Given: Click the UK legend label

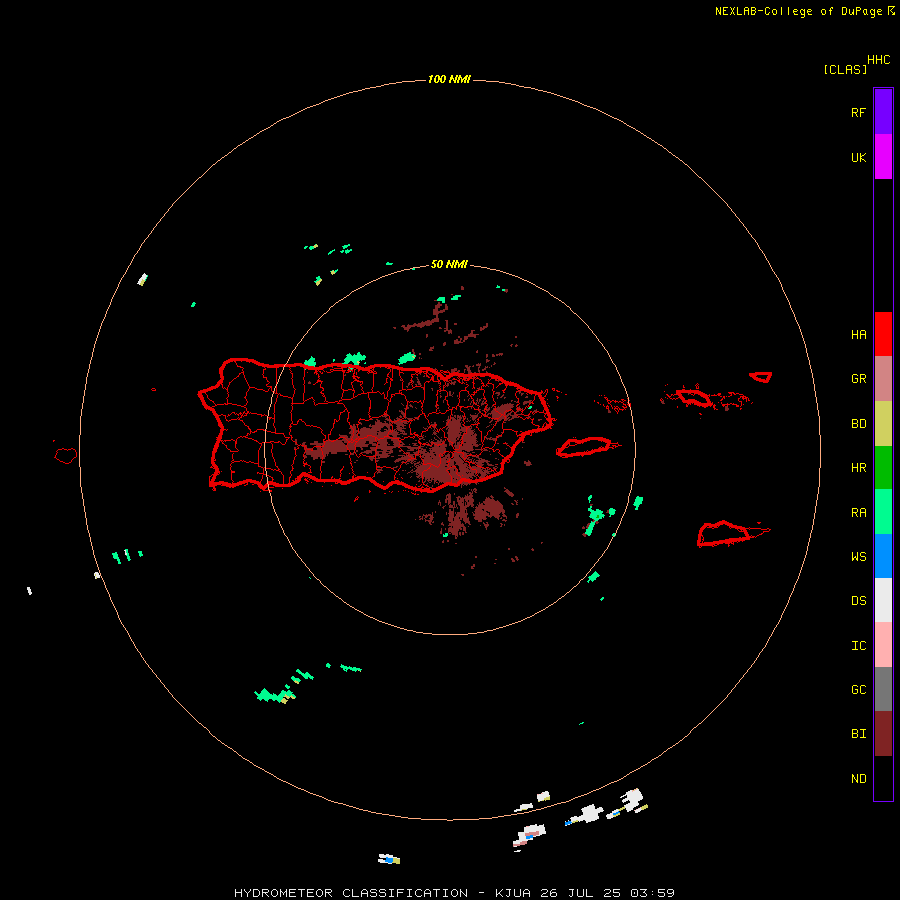Looking at the screenshot, I should tap(858, 157).
